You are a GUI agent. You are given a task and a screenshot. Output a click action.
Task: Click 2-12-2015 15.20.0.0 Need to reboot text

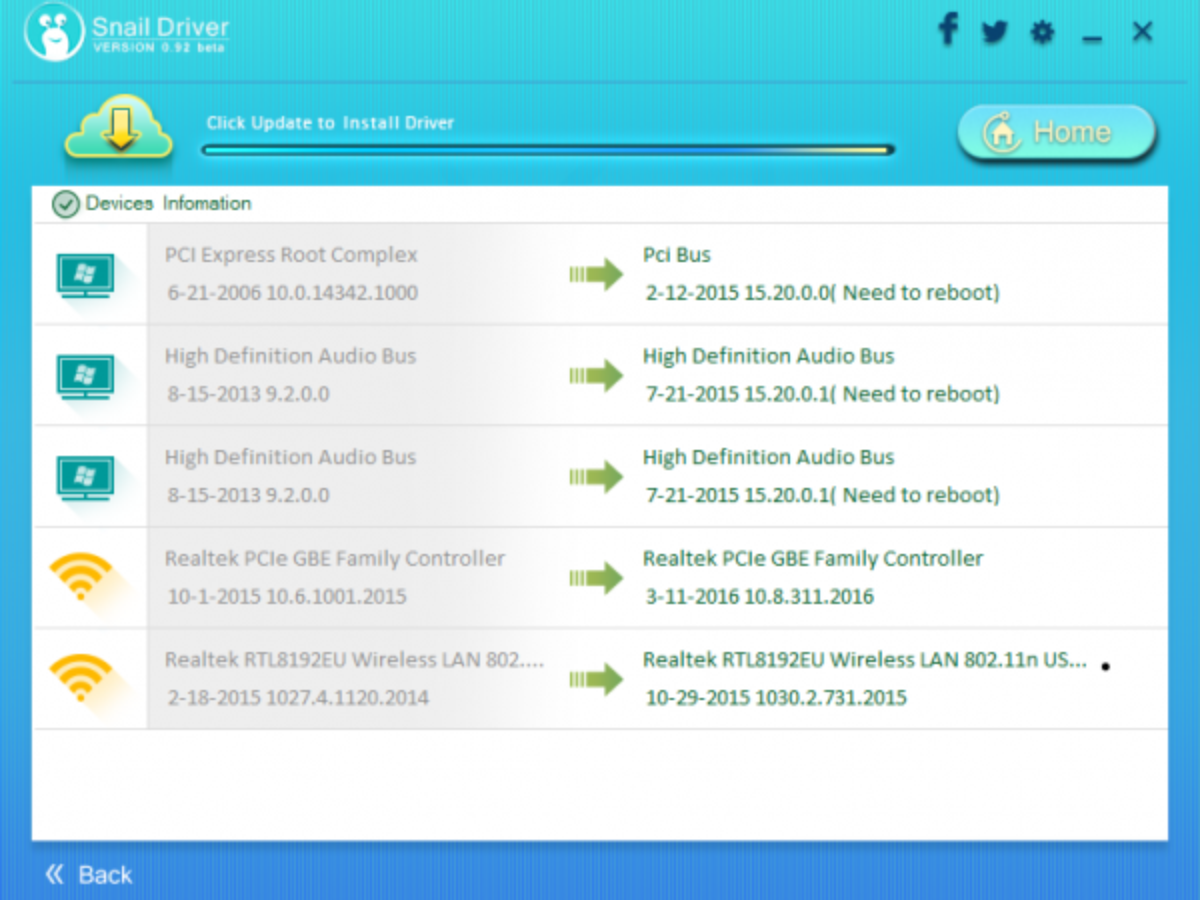click(x=823, y=293)
